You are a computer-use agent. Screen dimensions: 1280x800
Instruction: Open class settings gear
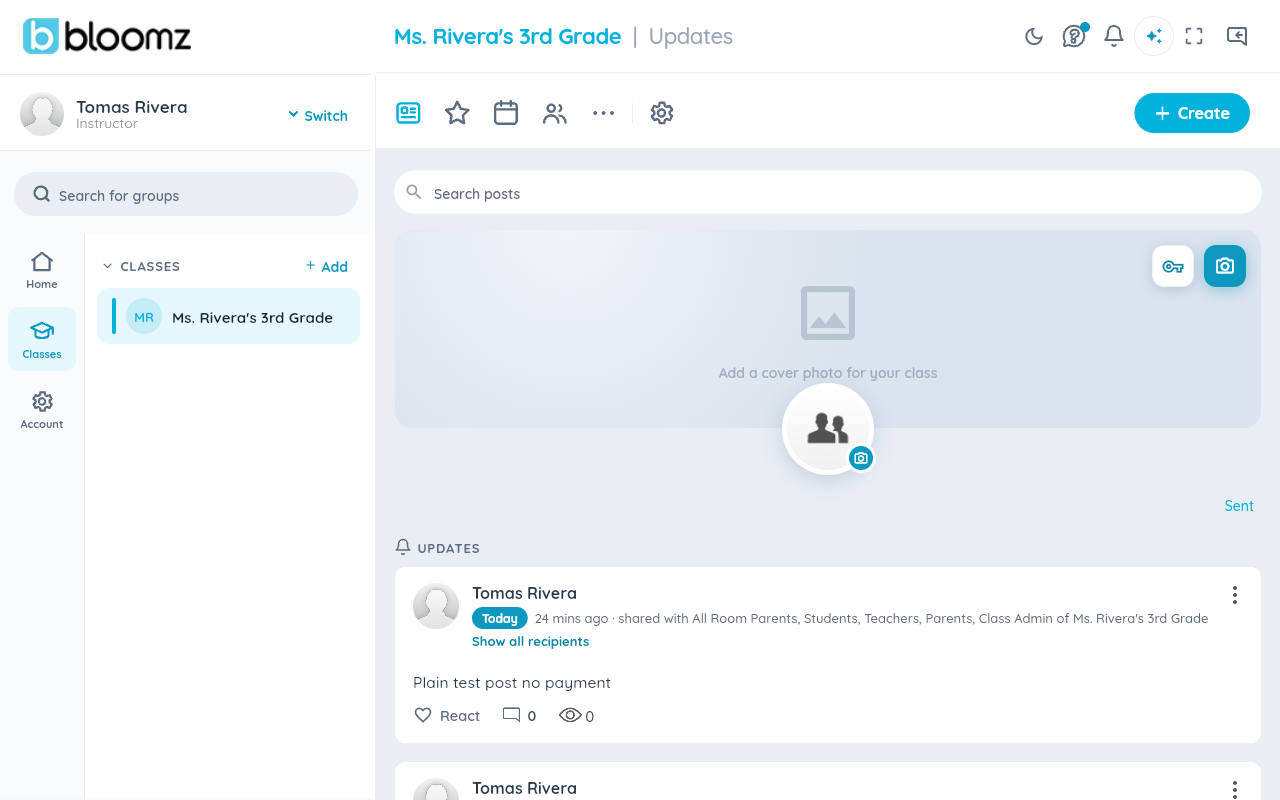pos(662,113)
